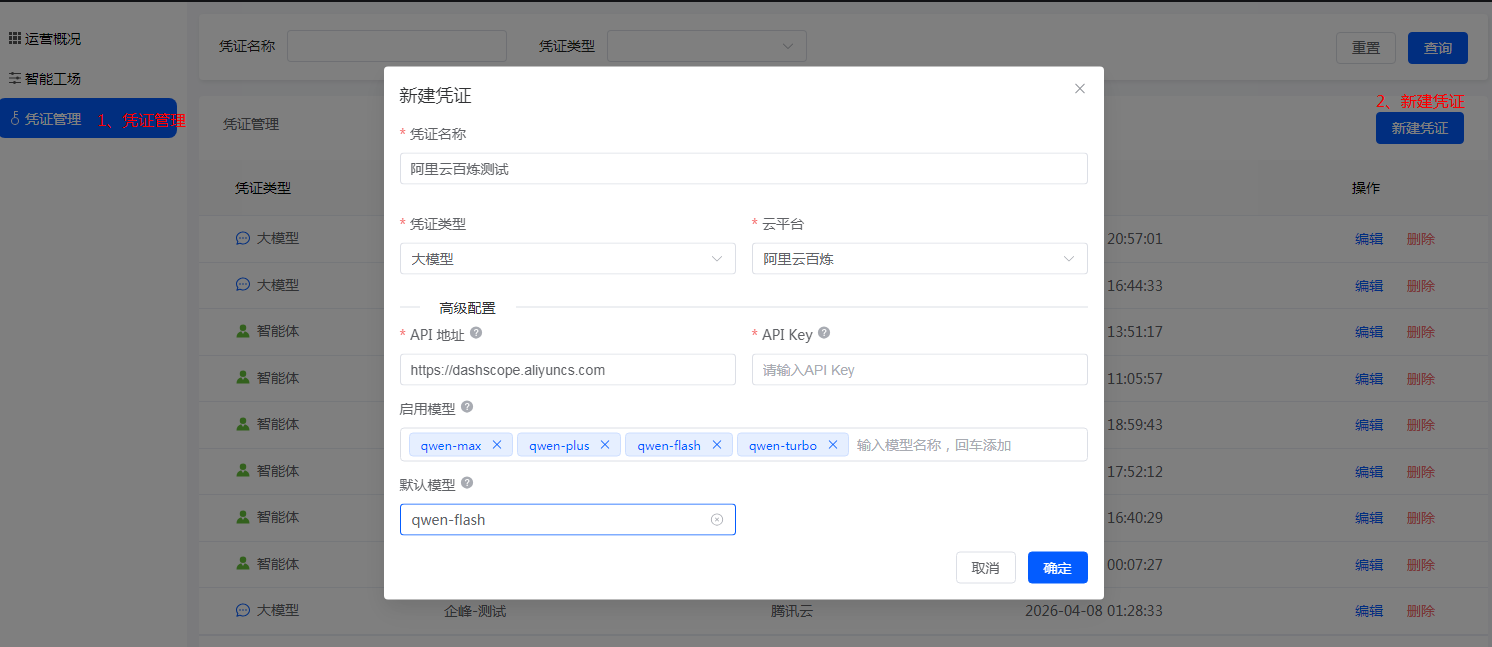Screen dimensions: 1492x647
Task: Click help icon beside 启用模型 label
Action: pyautogui.click(x=467, y=408)
